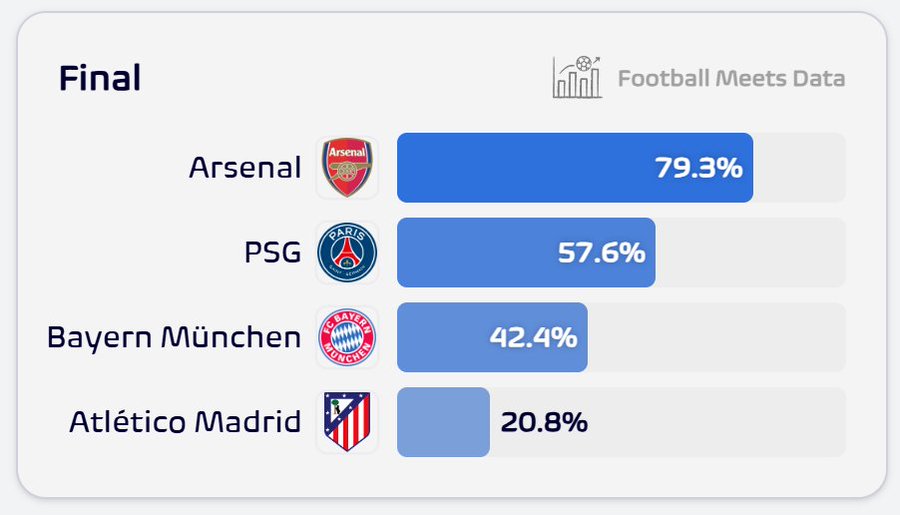Select the Bayern München club crest

(x=347, y=338)
